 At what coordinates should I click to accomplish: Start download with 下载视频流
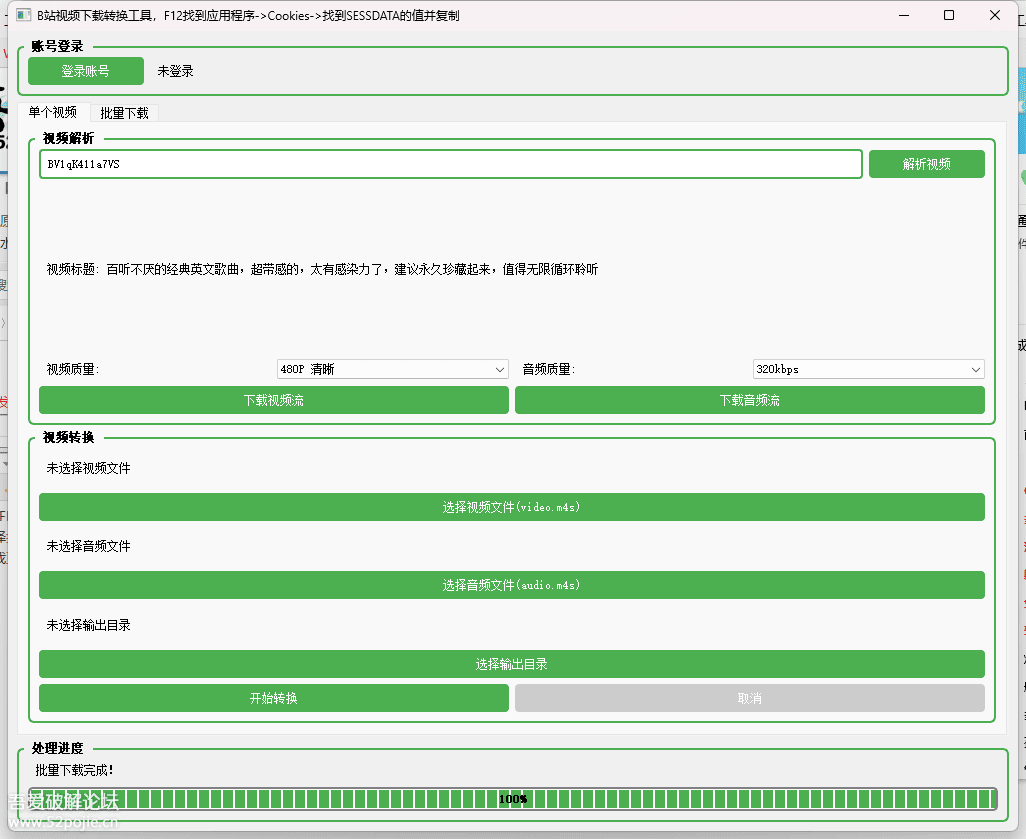273,400
